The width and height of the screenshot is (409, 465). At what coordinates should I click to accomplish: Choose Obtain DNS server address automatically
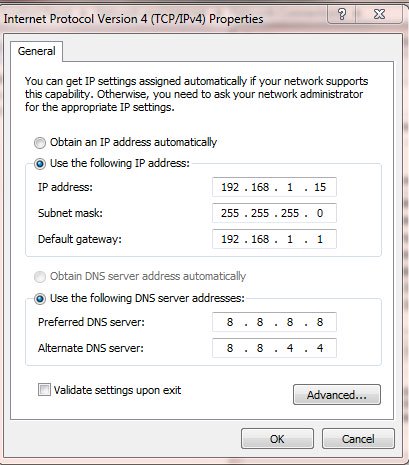[x=40, y=277]
